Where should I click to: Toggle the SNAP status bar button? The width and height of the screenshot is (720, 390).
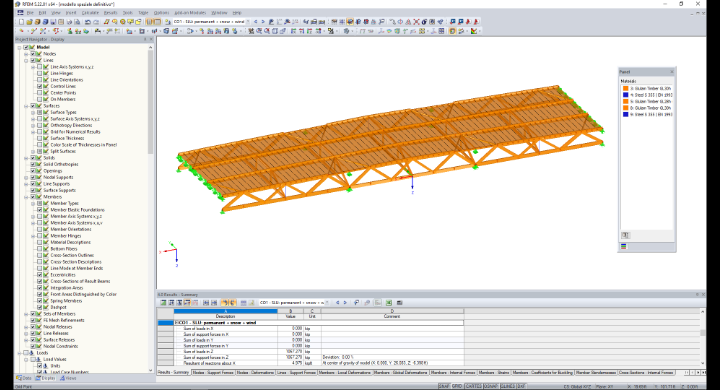[x=444, y=386]
